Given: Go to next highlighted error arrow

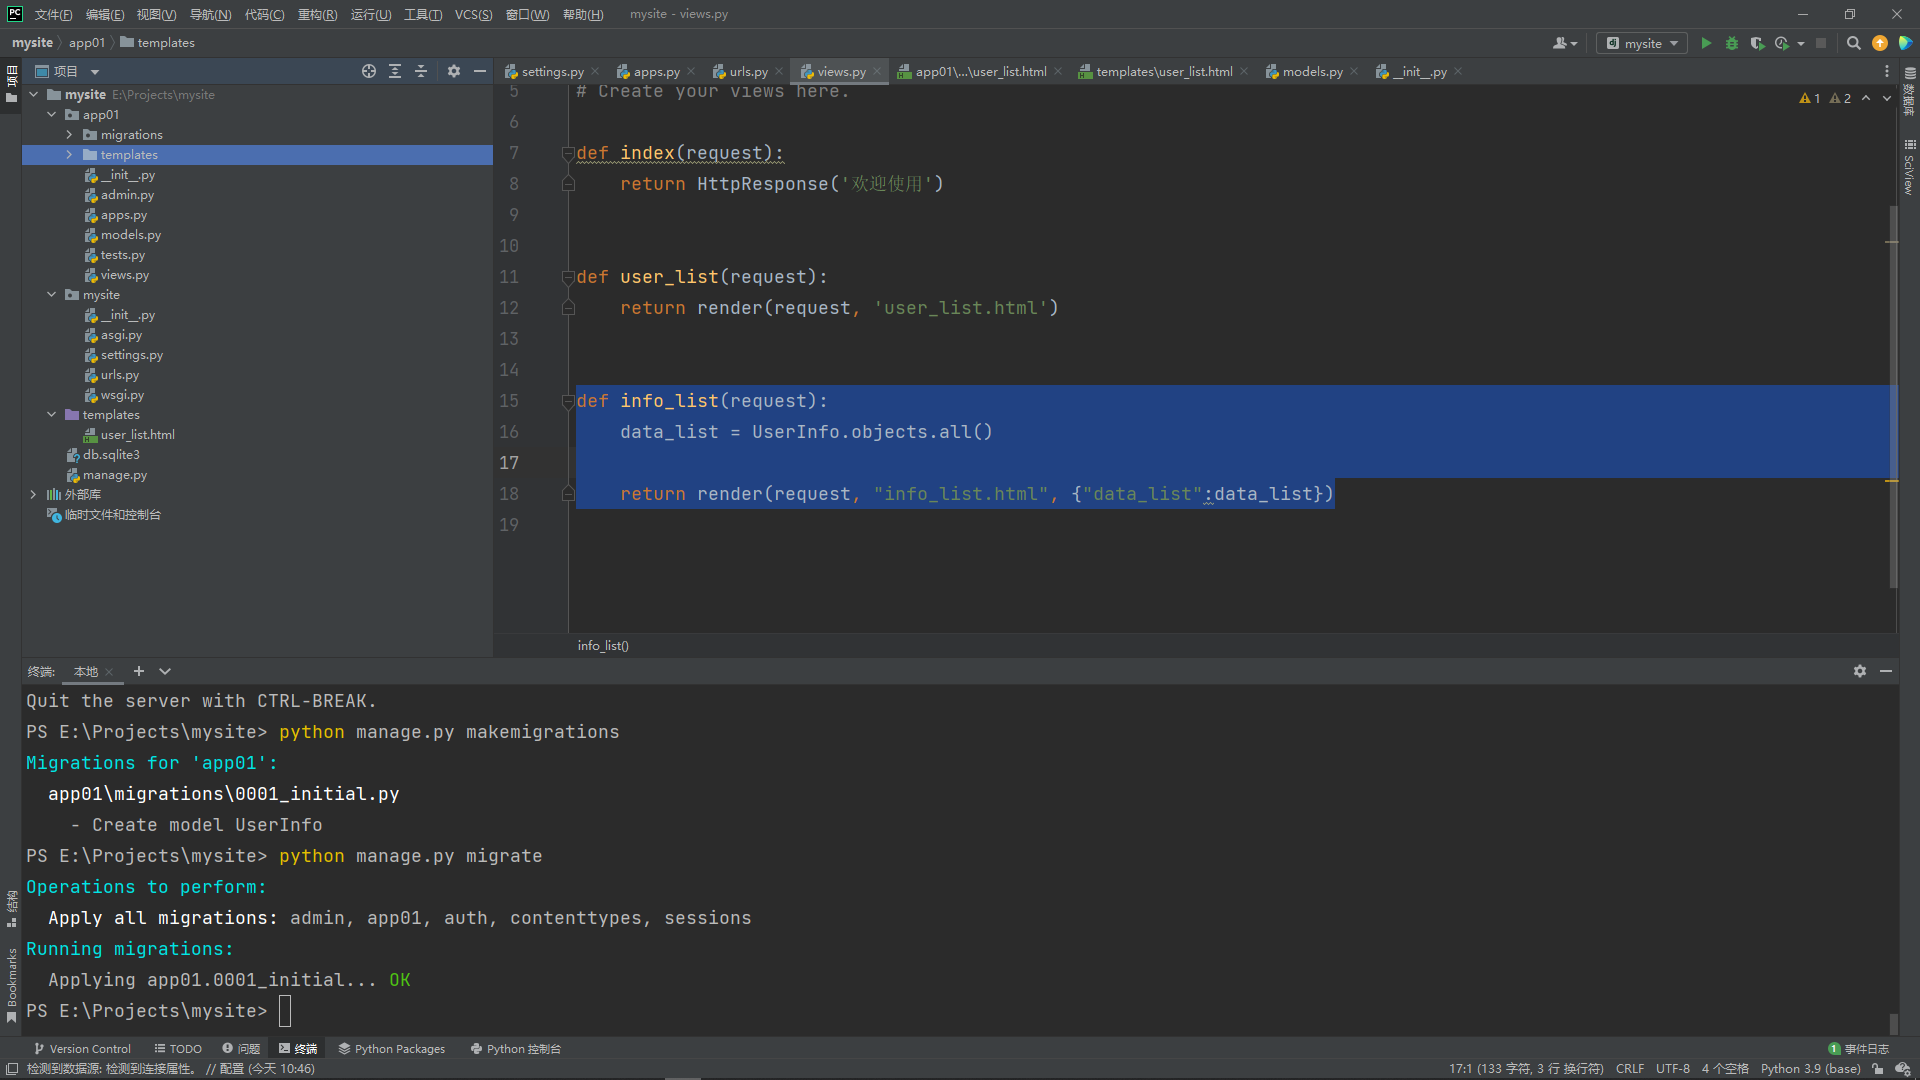Looking at the screenshot, I should pos(1887,98).
